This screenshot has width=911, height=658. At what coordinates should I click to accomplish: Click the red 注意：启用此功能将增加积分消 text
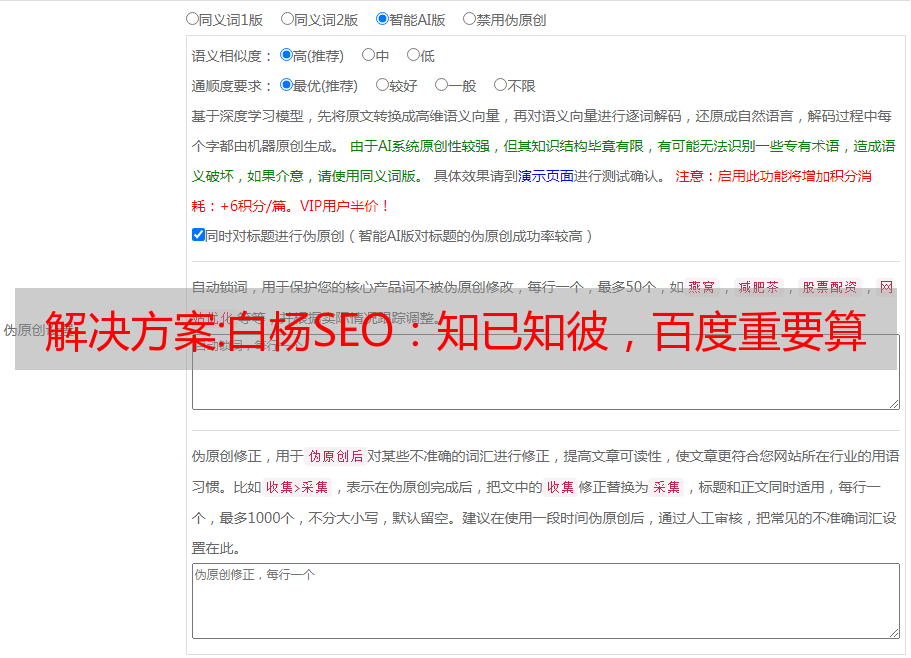pyautogui.click(x=773, y=176)
